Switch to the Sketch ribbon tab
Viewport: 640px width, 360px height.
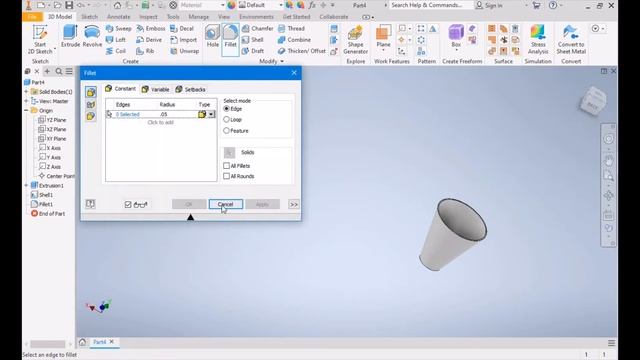(89, 17)
